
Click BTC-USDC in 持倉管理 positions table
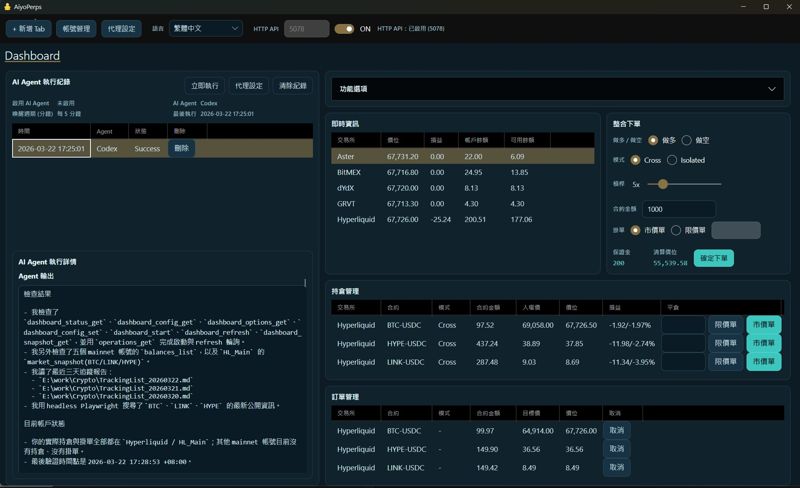pos(404,325)
